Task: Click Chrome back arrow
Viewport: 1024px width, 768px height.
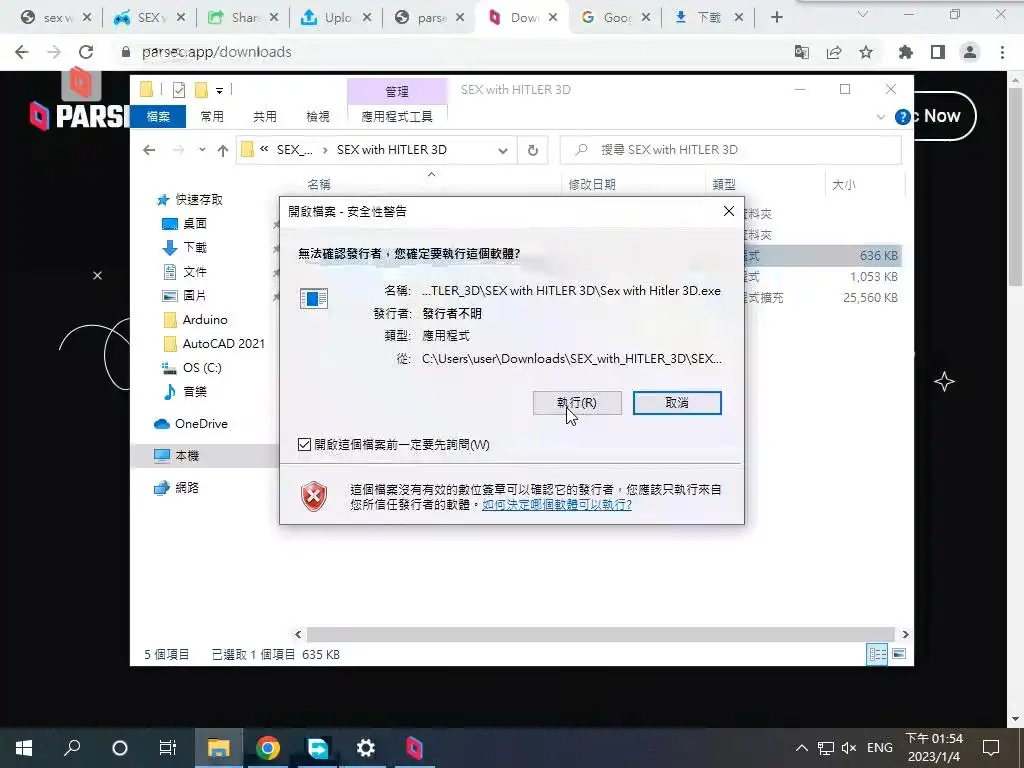Action: (22, 52)
